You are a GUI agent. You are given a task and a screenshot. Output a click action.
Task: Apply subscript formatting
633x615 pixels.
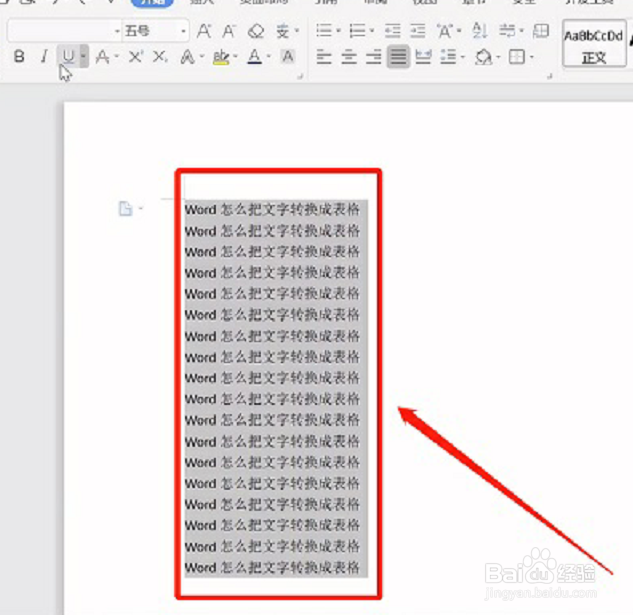coord(160,57)
